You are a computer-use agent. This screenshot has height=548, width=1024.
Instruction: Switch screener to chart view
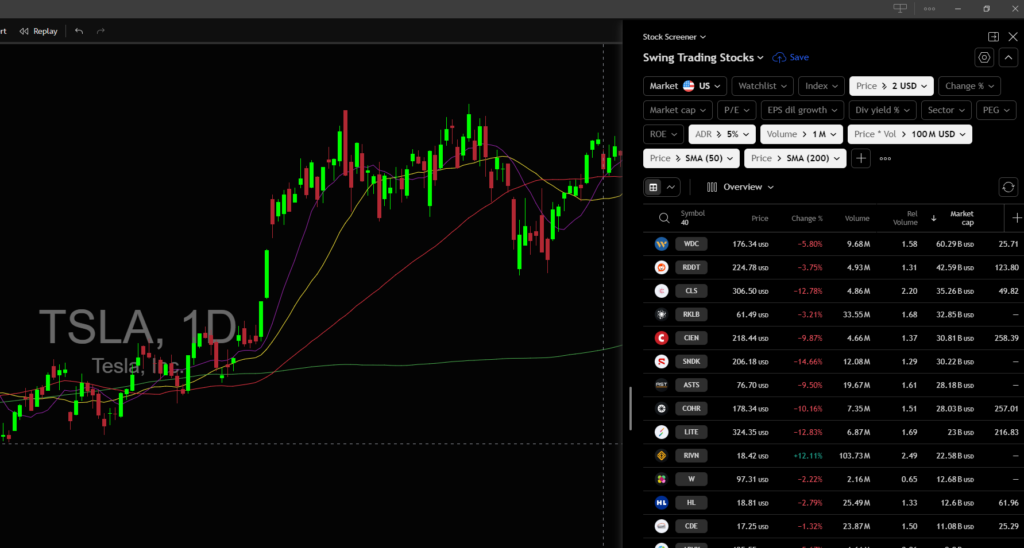[x=670, y=187]
